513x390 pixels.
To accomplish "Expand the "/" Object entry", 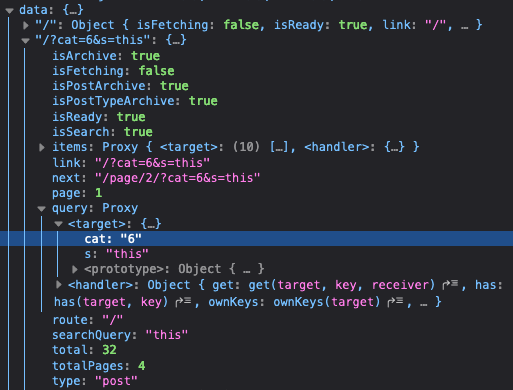I will [26, 25].
